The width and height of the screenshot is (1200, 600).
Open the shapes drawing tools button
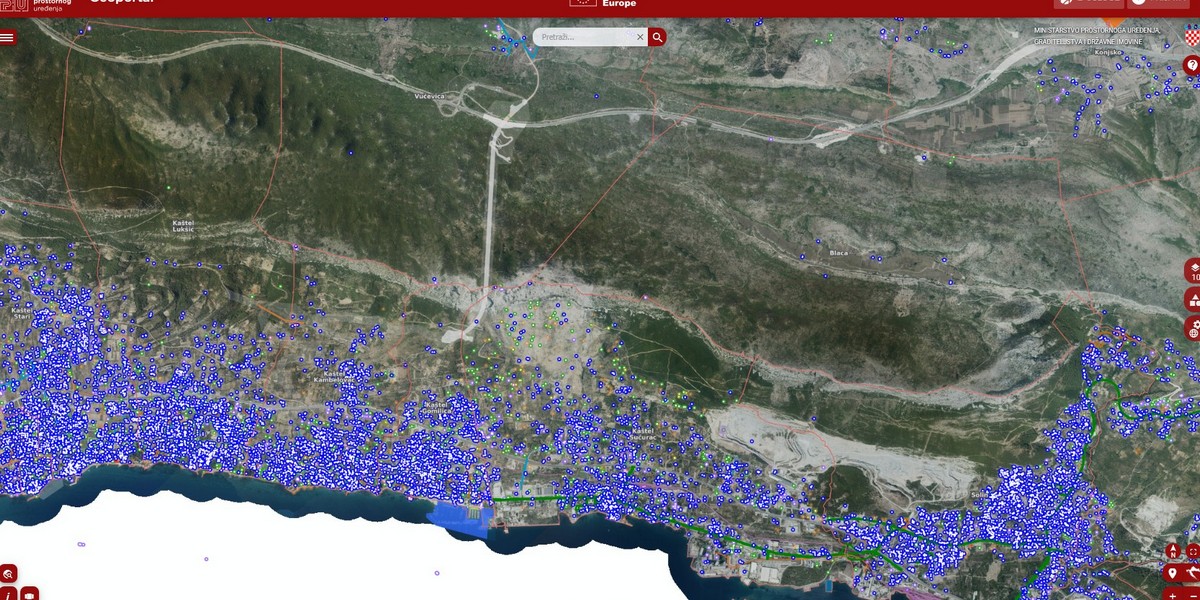coord(1193,300)
